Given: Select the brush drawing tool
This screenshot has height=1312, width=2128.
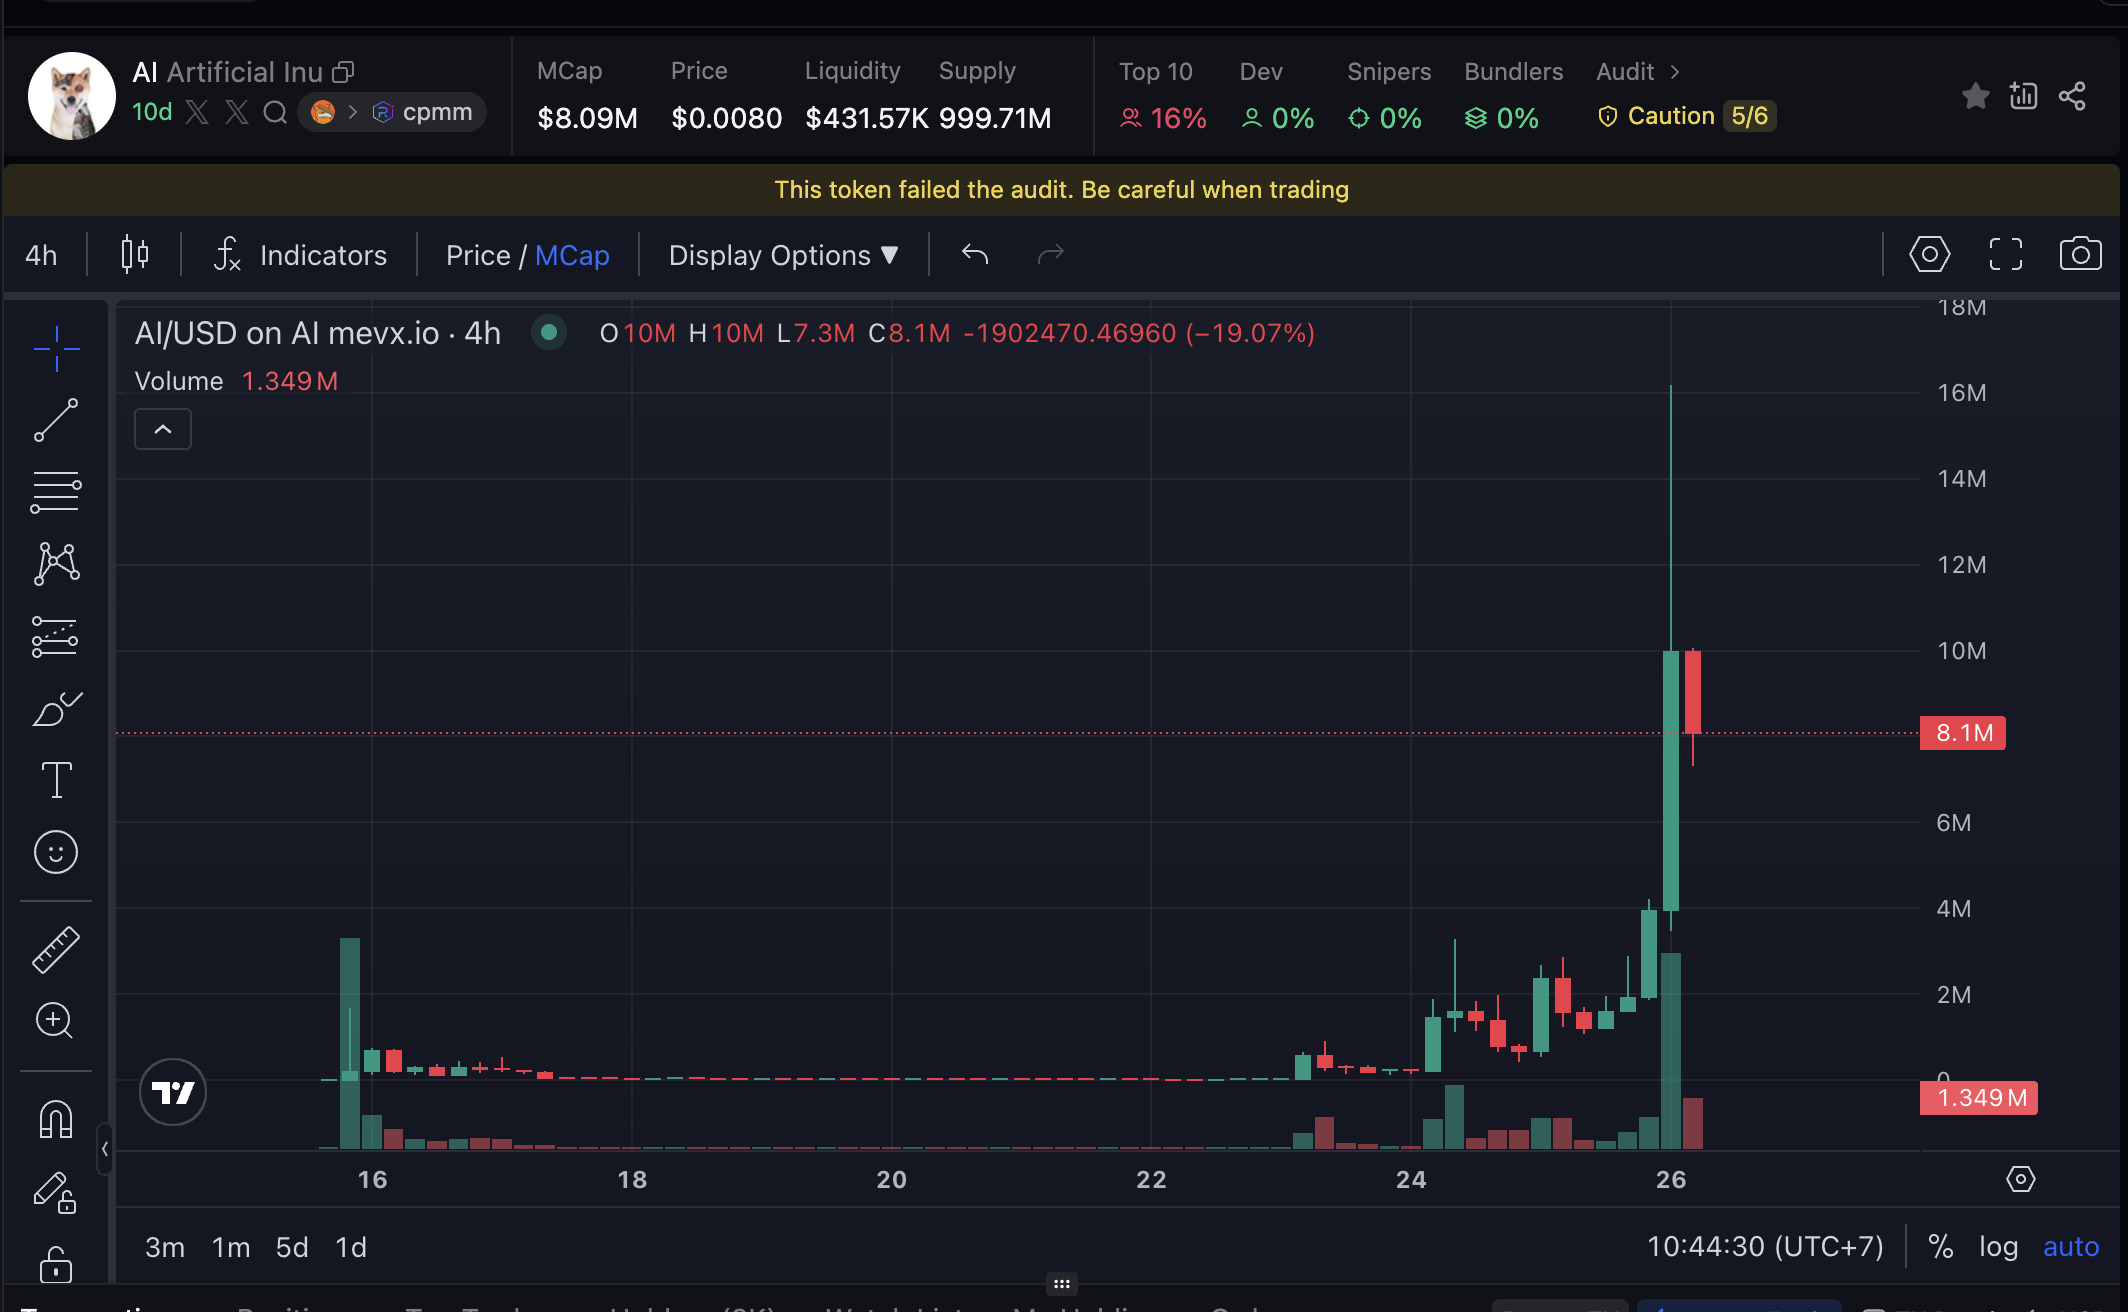Looking at the screenshot, I should 56,708.
